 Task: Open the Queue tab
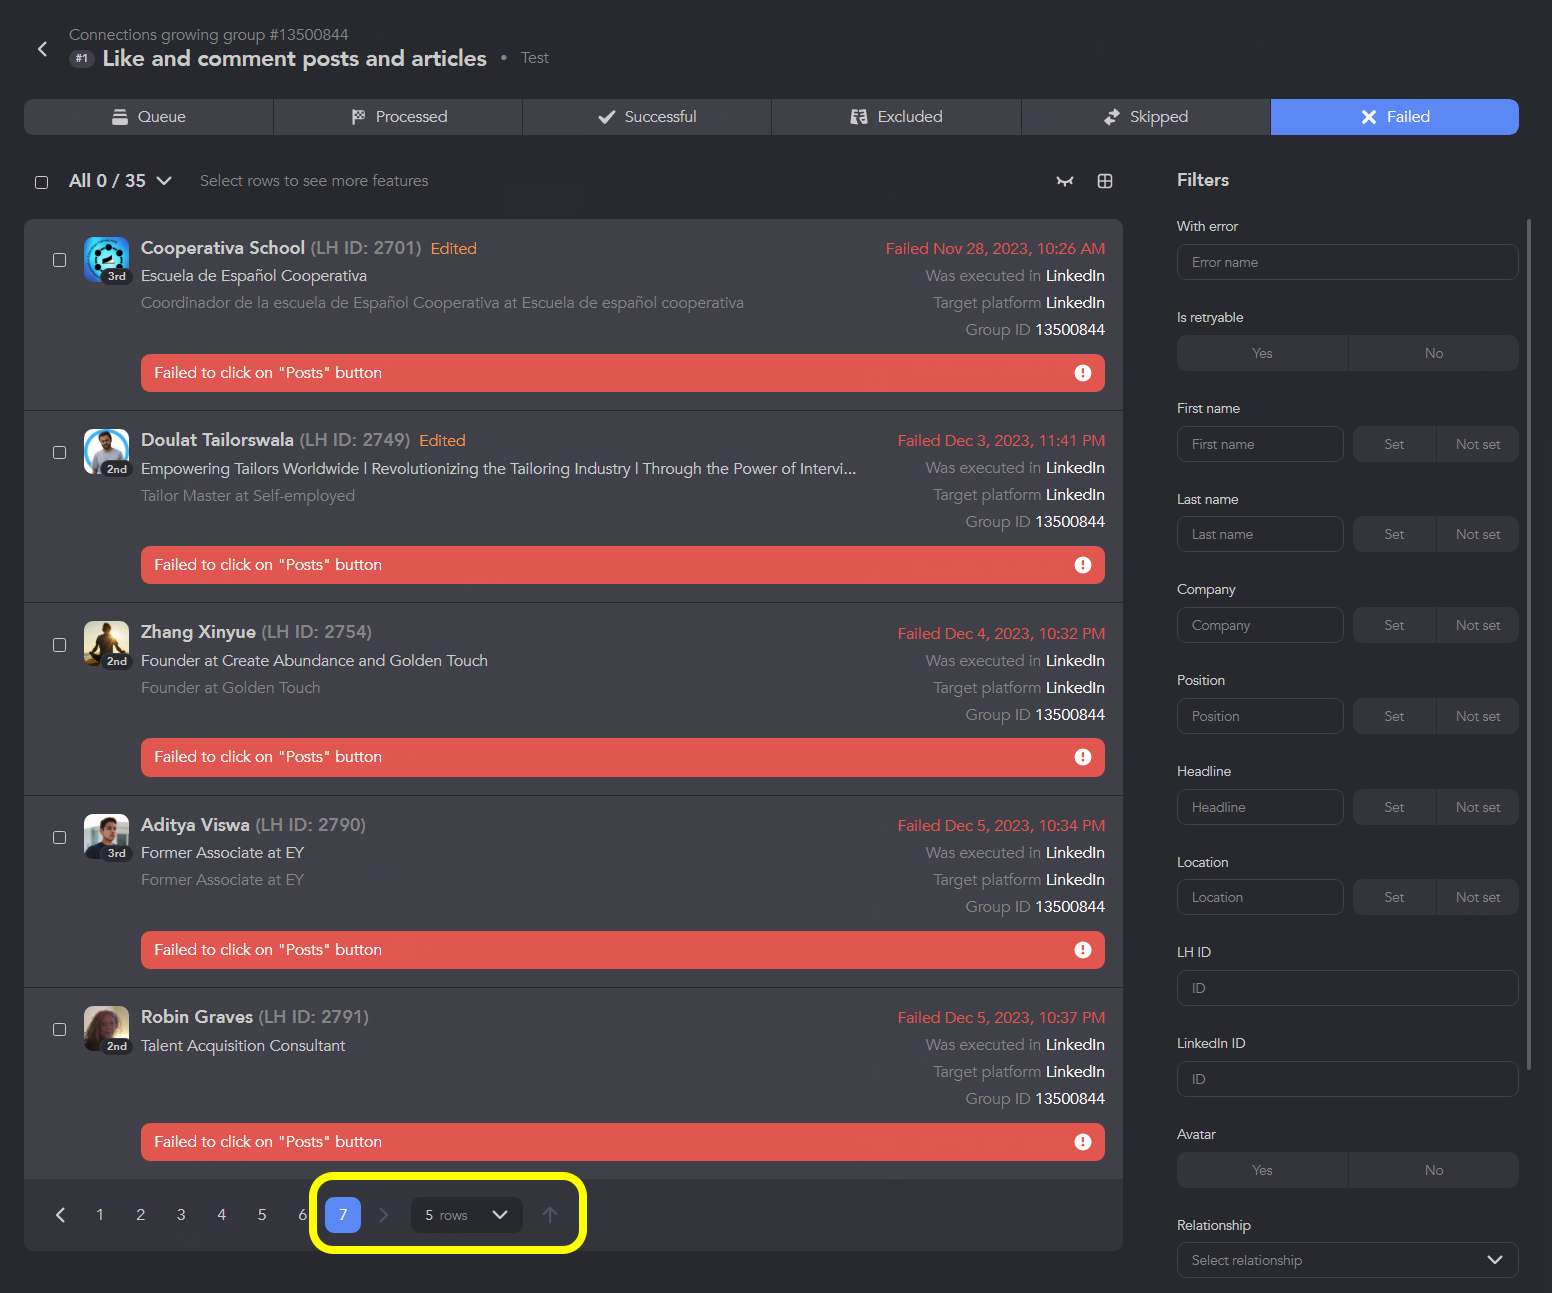[x=148, y=117]
